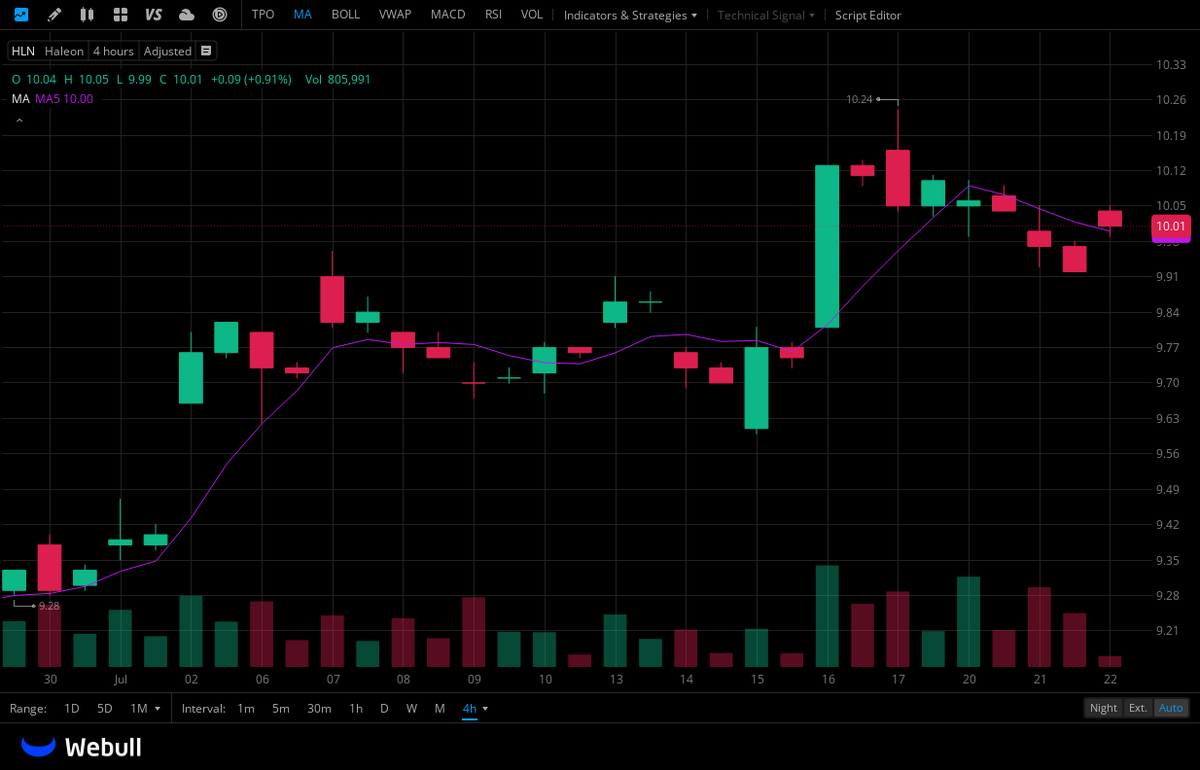Enable Night session mode
This screenshot has height=770, width=1200.
1104,708
